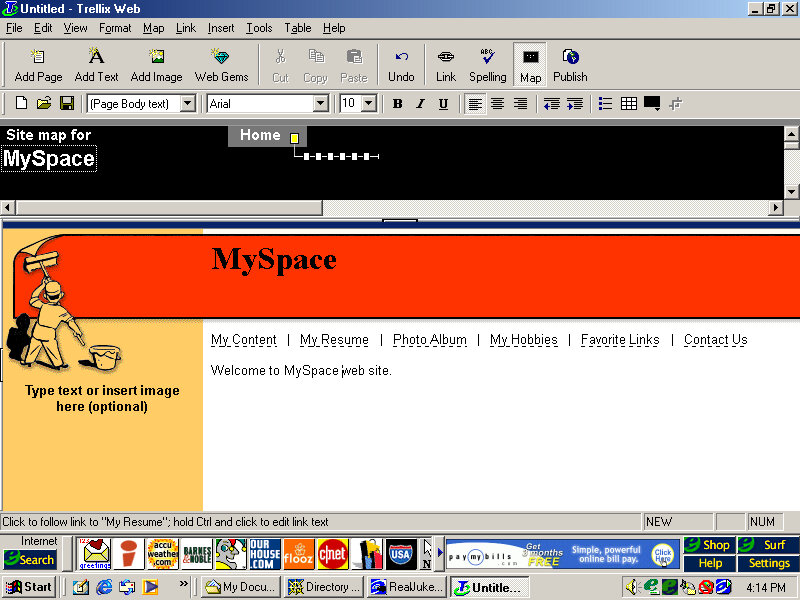Run the Spelling checker
The height and width of the screenshot is (600, 800).
488,65
